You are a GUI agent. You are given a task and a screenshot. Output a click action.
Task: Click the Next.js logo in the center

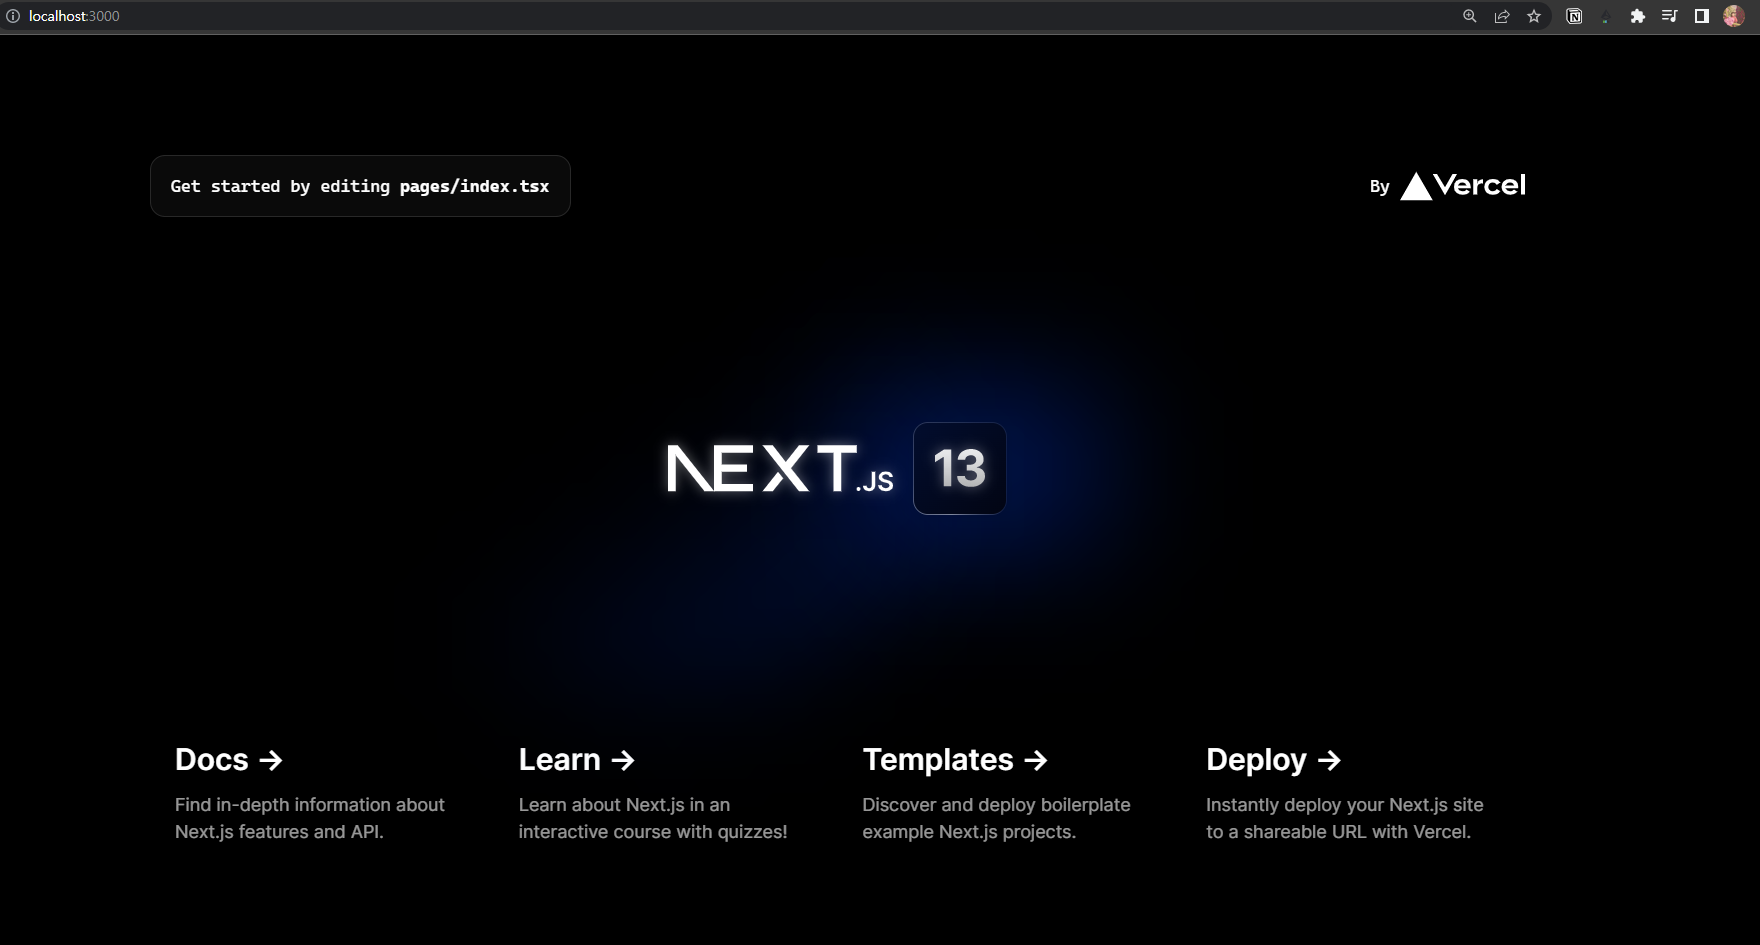click(x=780, y=469)
